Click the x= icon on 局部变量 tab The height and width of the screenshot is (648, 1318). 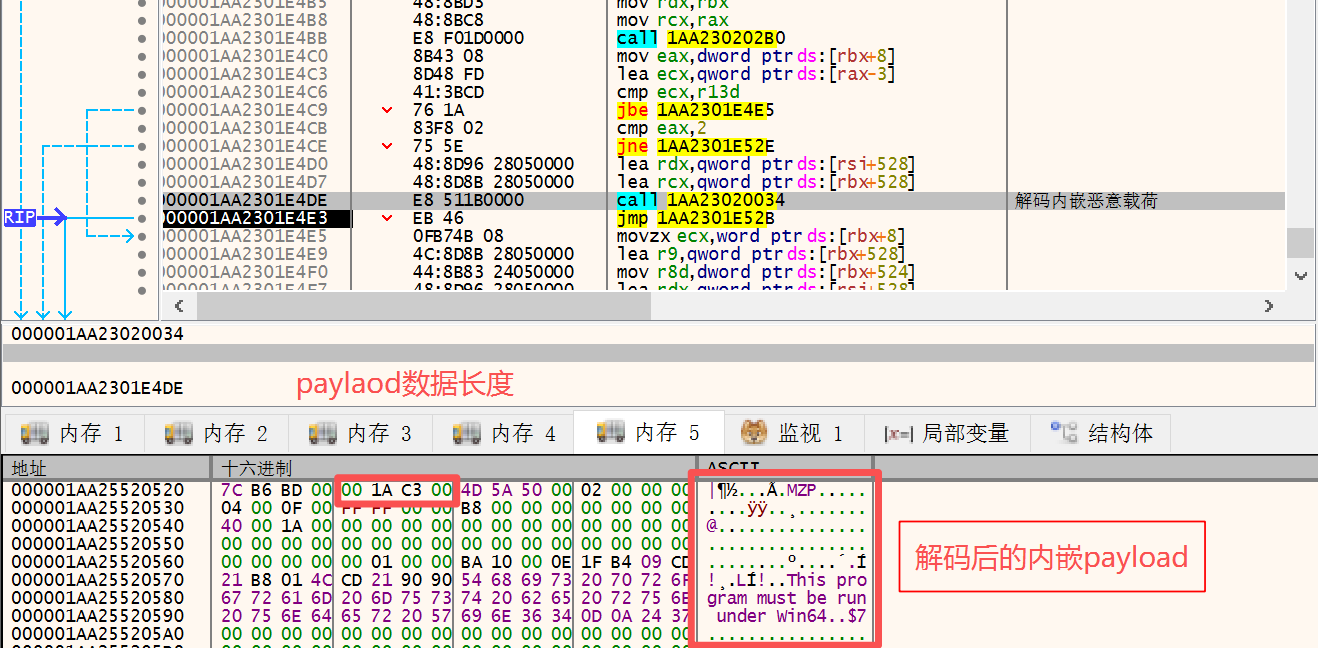click(x=898, y=434)
